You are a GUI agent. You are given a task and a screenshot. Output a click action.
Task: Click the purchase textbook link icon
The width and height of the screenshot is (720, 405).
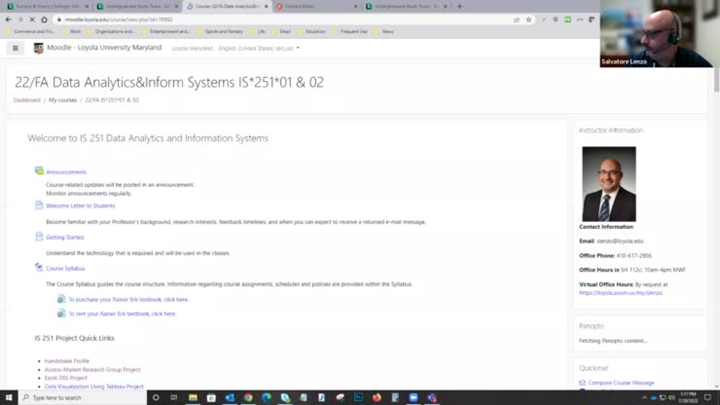pyautogui.click(x=61, y=299)
